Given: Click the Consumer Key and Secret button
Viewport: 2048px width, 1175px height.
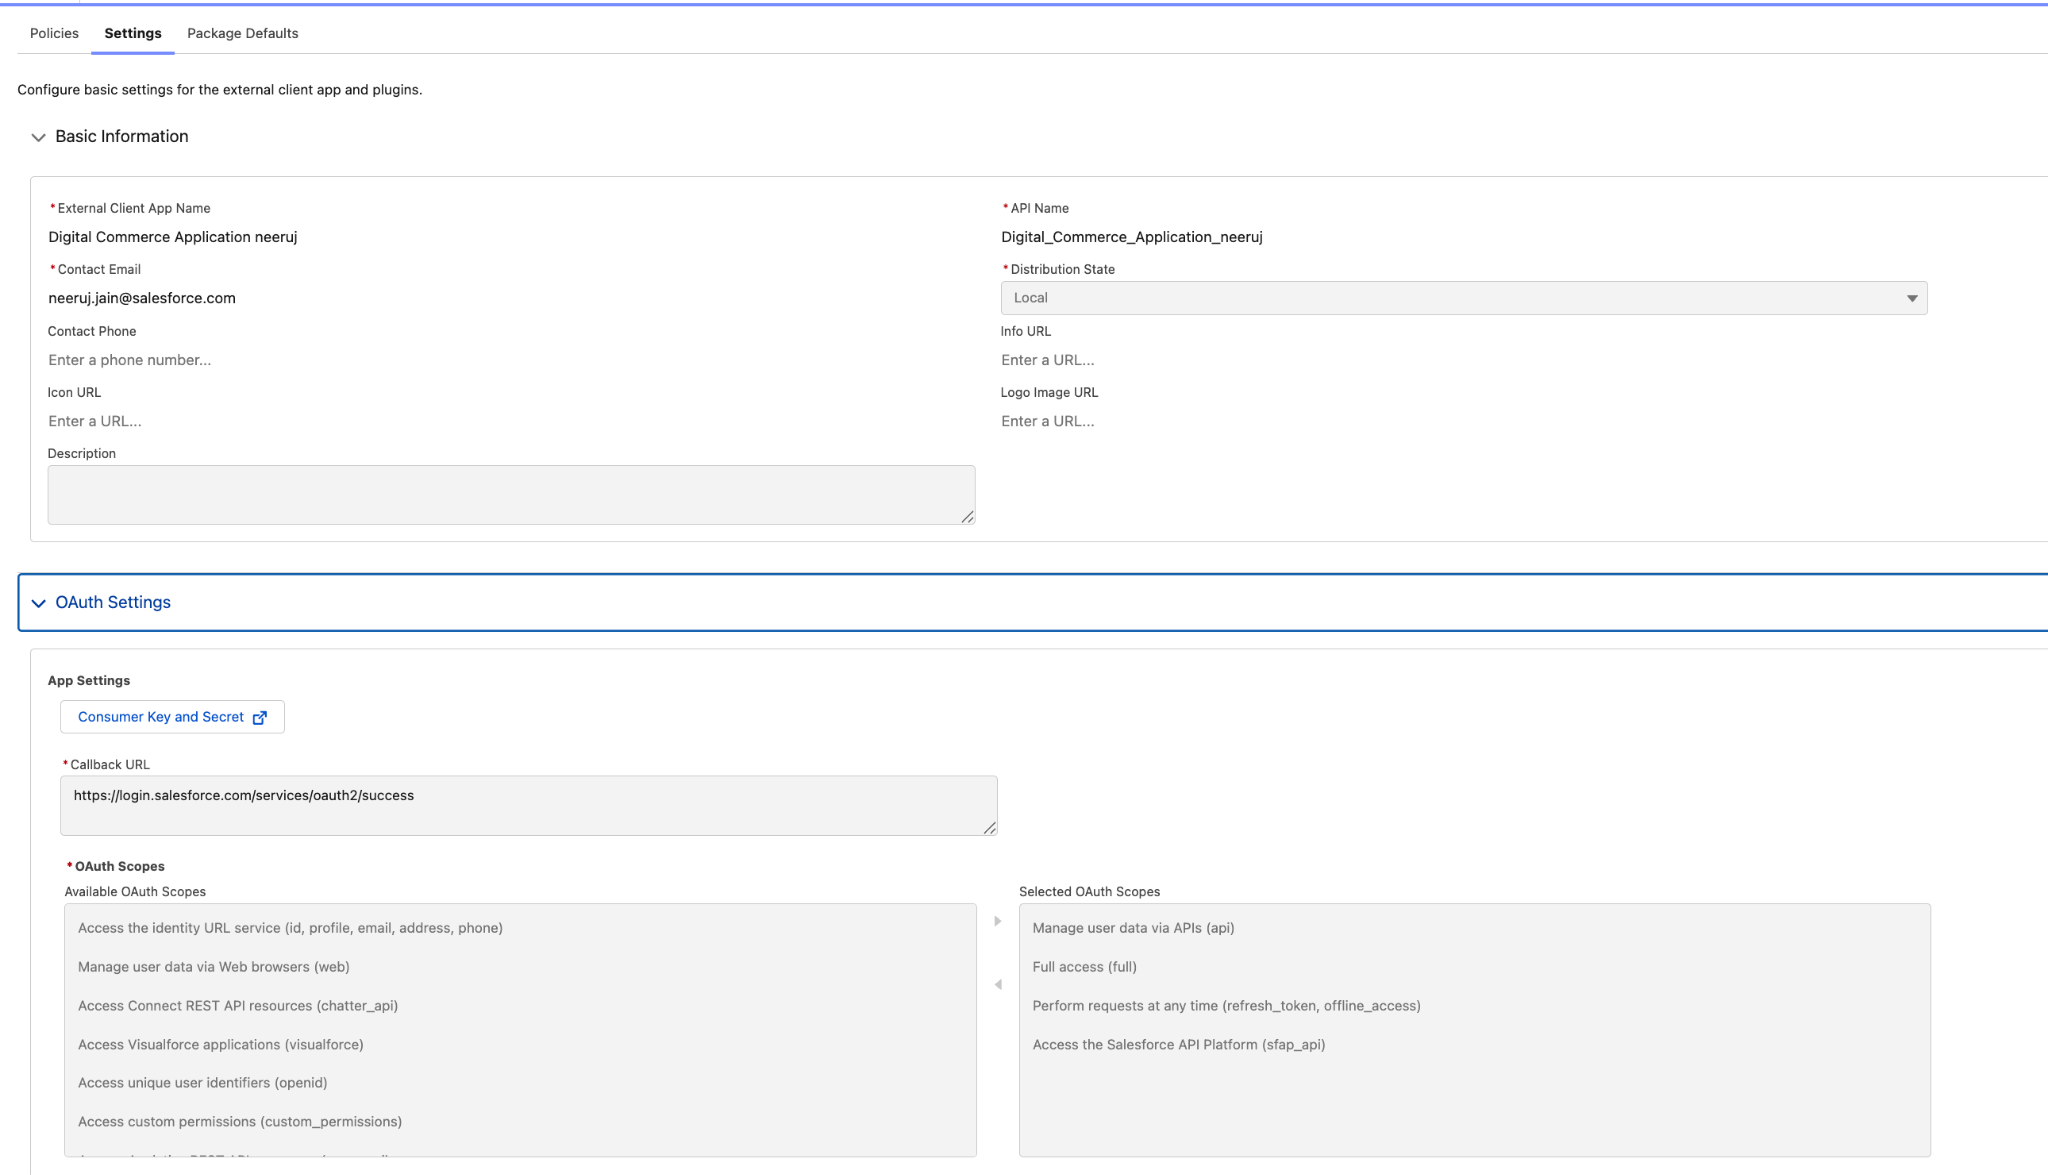Looking at the screenshot, I should point(172,717).
